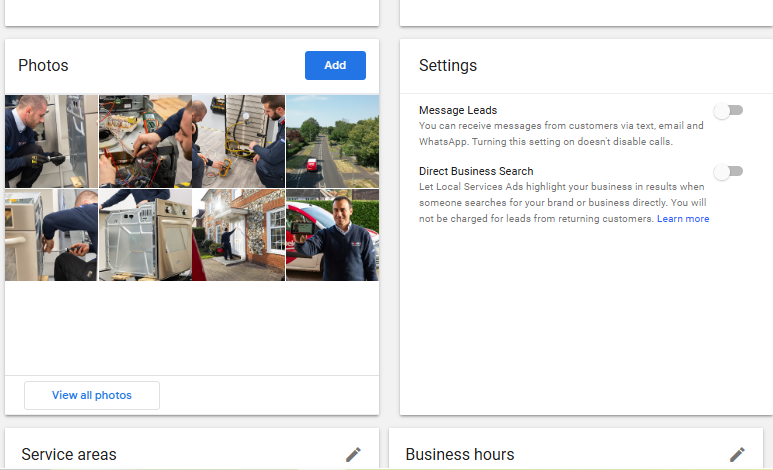Viewport: 773px width, 470px height.
Task: Open photo of red van on road
Action: pyautogui.click(x=332, y=141)
